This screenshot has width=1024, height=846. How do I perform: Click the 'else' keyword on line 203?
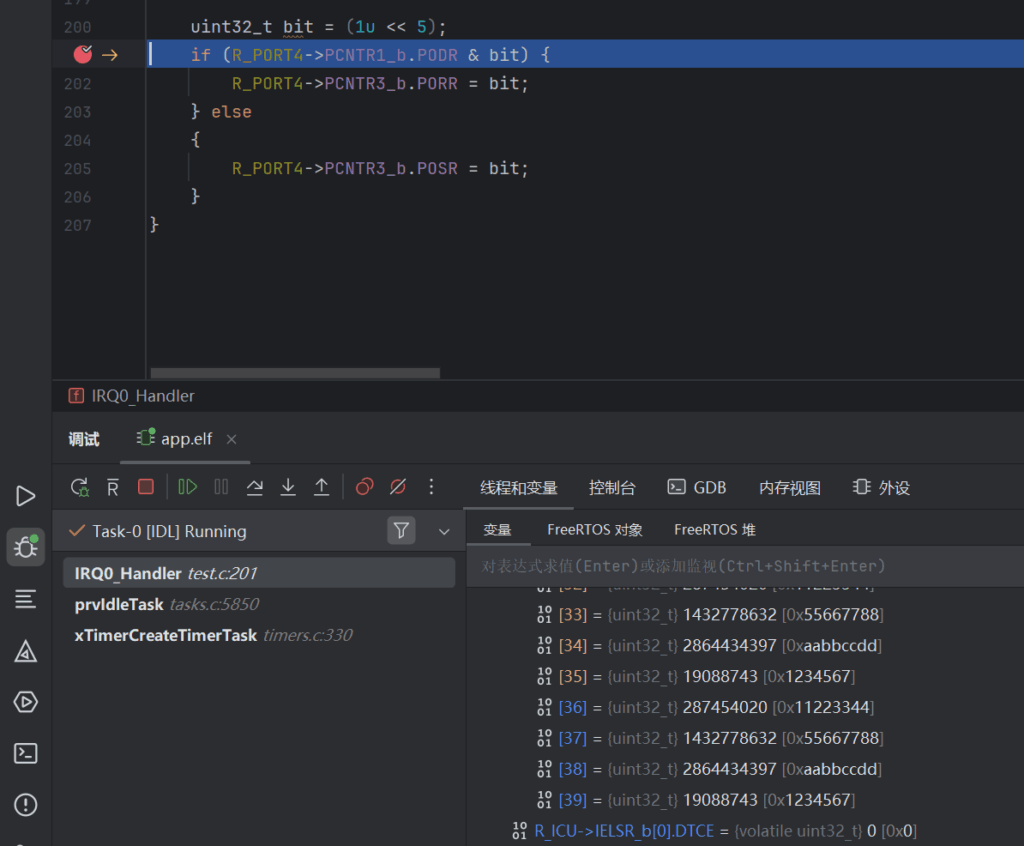(x=231, y=112)
